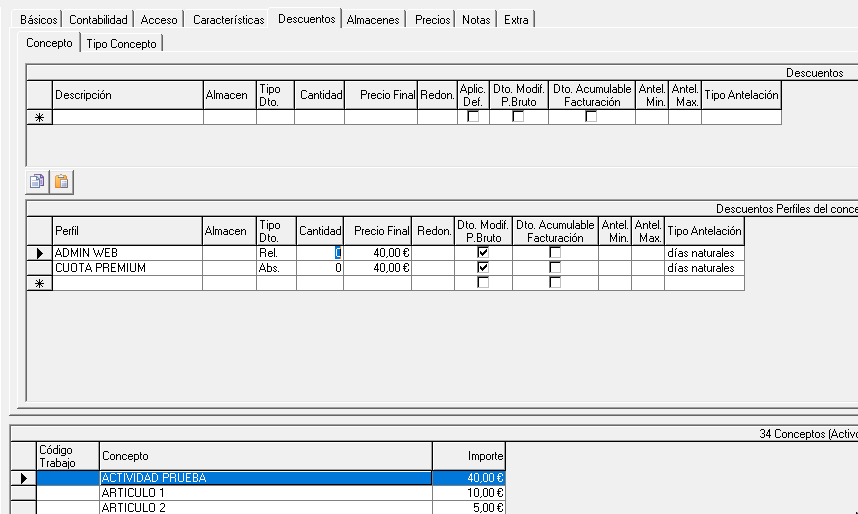This screenshot has width=858, height=514.
Task: Toggle Dto. Acumulable Facturación in new profile row
Action: tap(555, 282)
